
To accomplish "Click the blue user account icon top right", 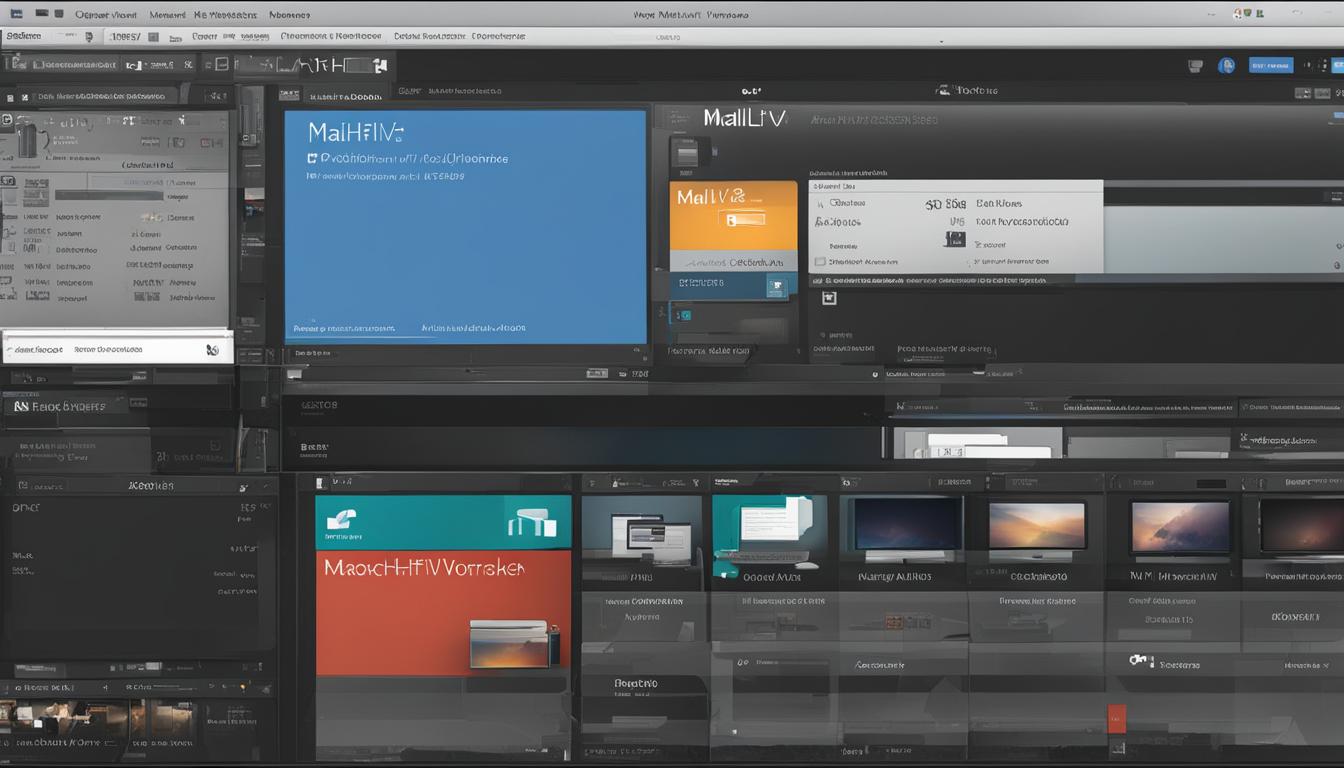I will pyautogui.click(x=1226, y=65).
